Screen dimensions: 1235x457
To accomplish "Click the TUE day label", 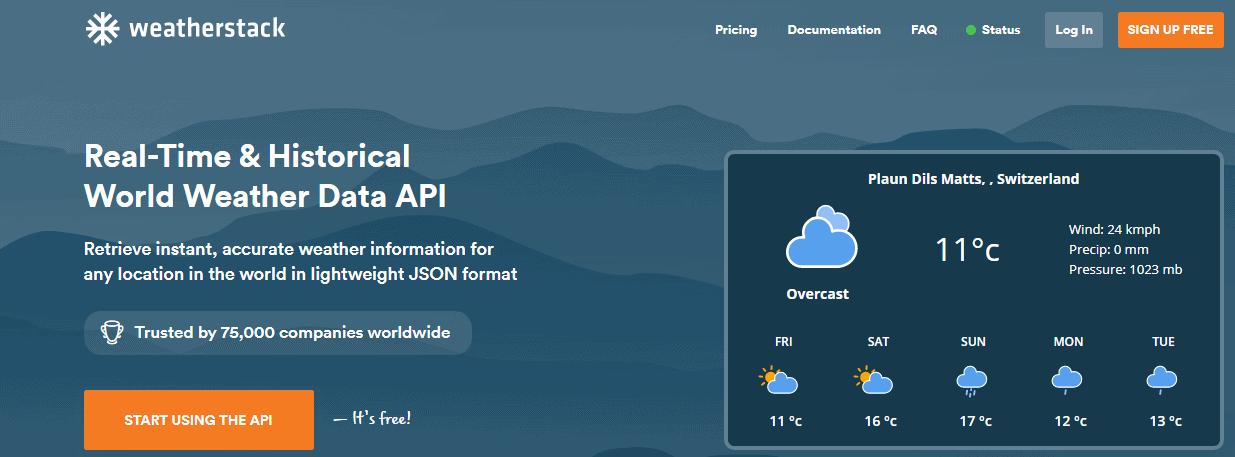I will [x=1163, y=342].
